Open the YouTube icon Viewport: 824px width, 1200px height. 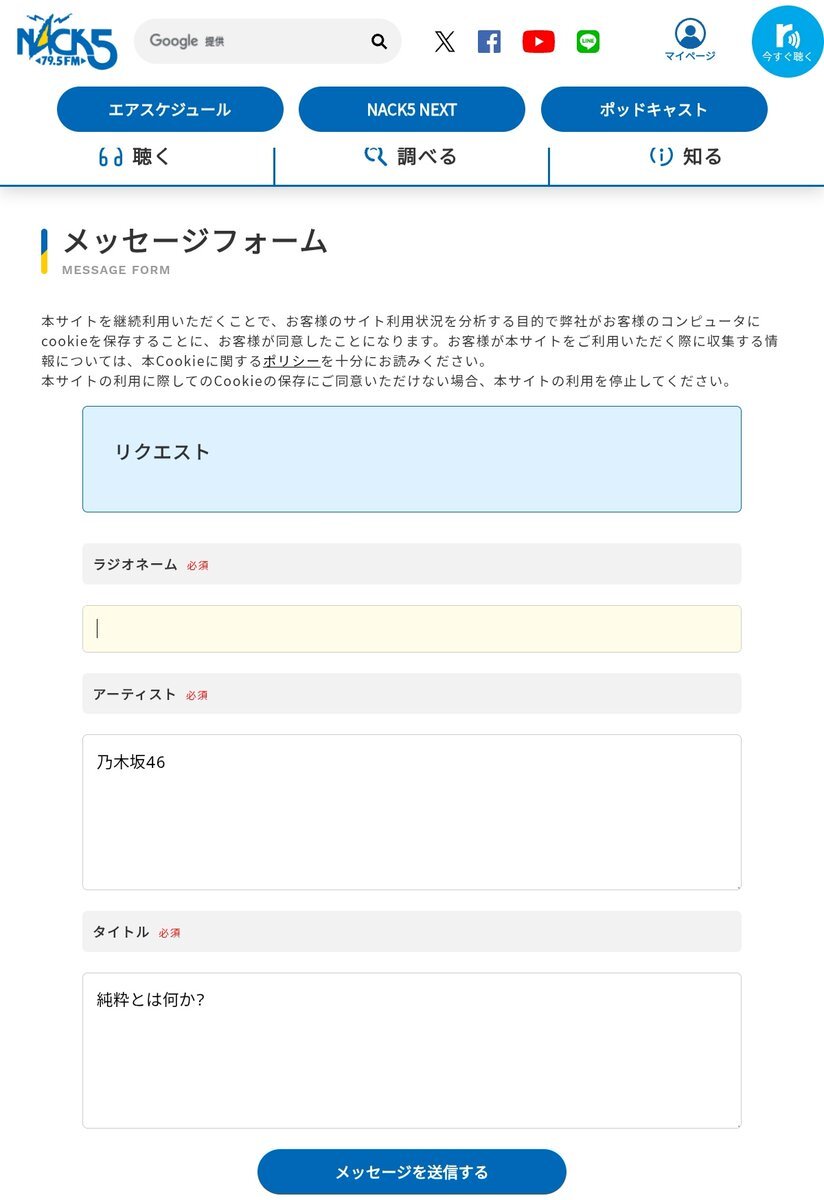click(538, 41)
